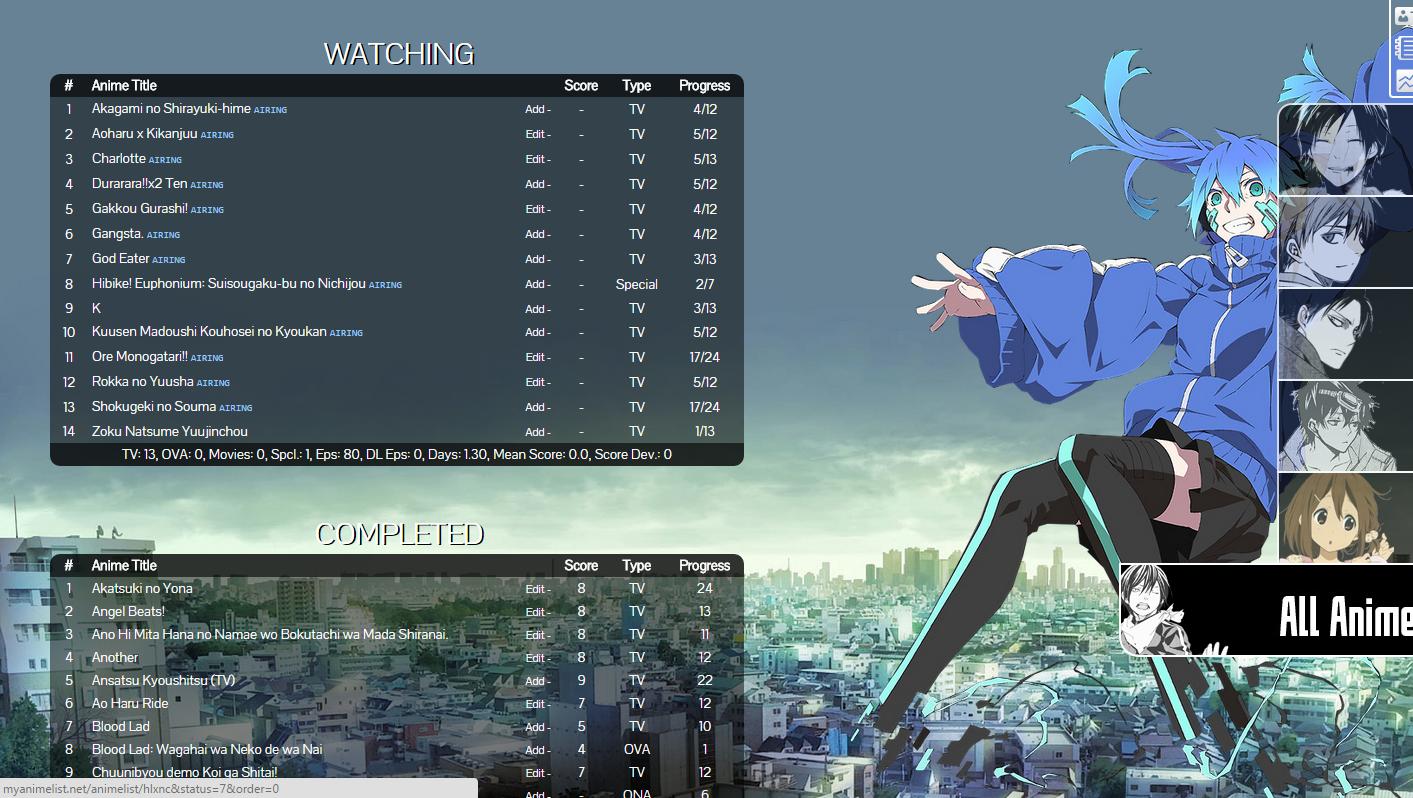The width and height of the screenshot is (1413, 798).
Task: Open Ansatsu Kyoushitsu (TV) entry
Action: coord(163,680)
